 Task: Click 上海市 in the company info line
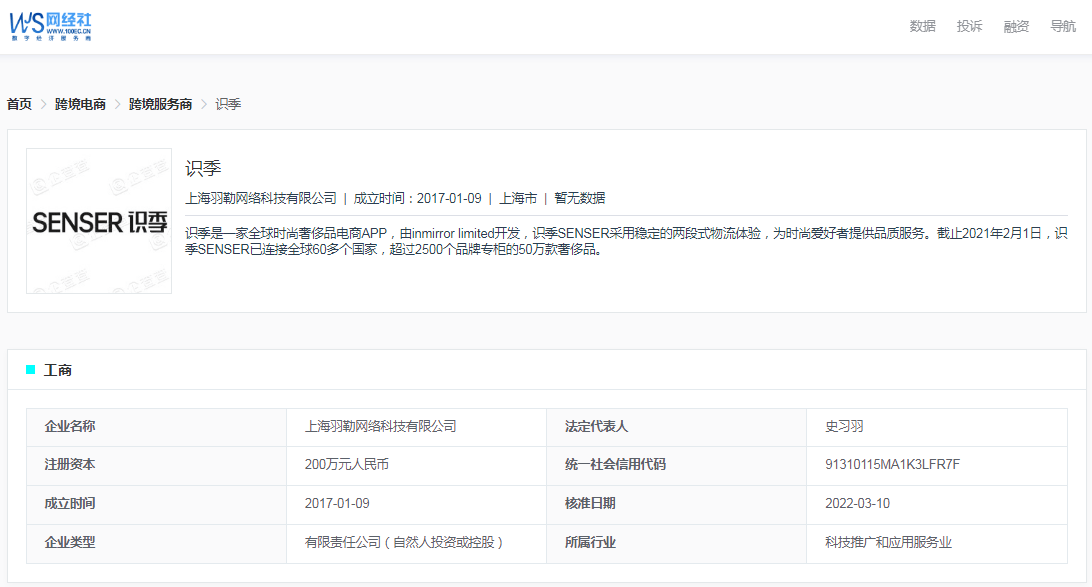[518, 198]
